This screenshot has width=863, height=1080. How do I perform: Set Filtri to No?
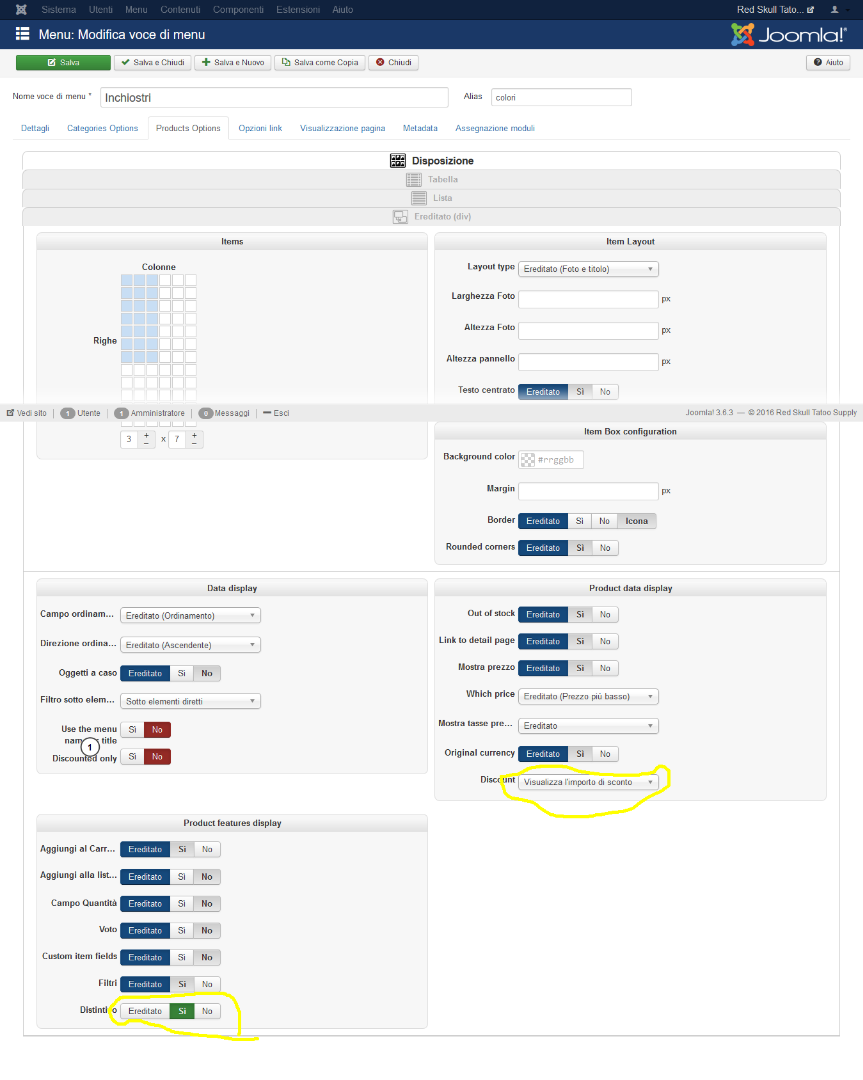point(207,984)
